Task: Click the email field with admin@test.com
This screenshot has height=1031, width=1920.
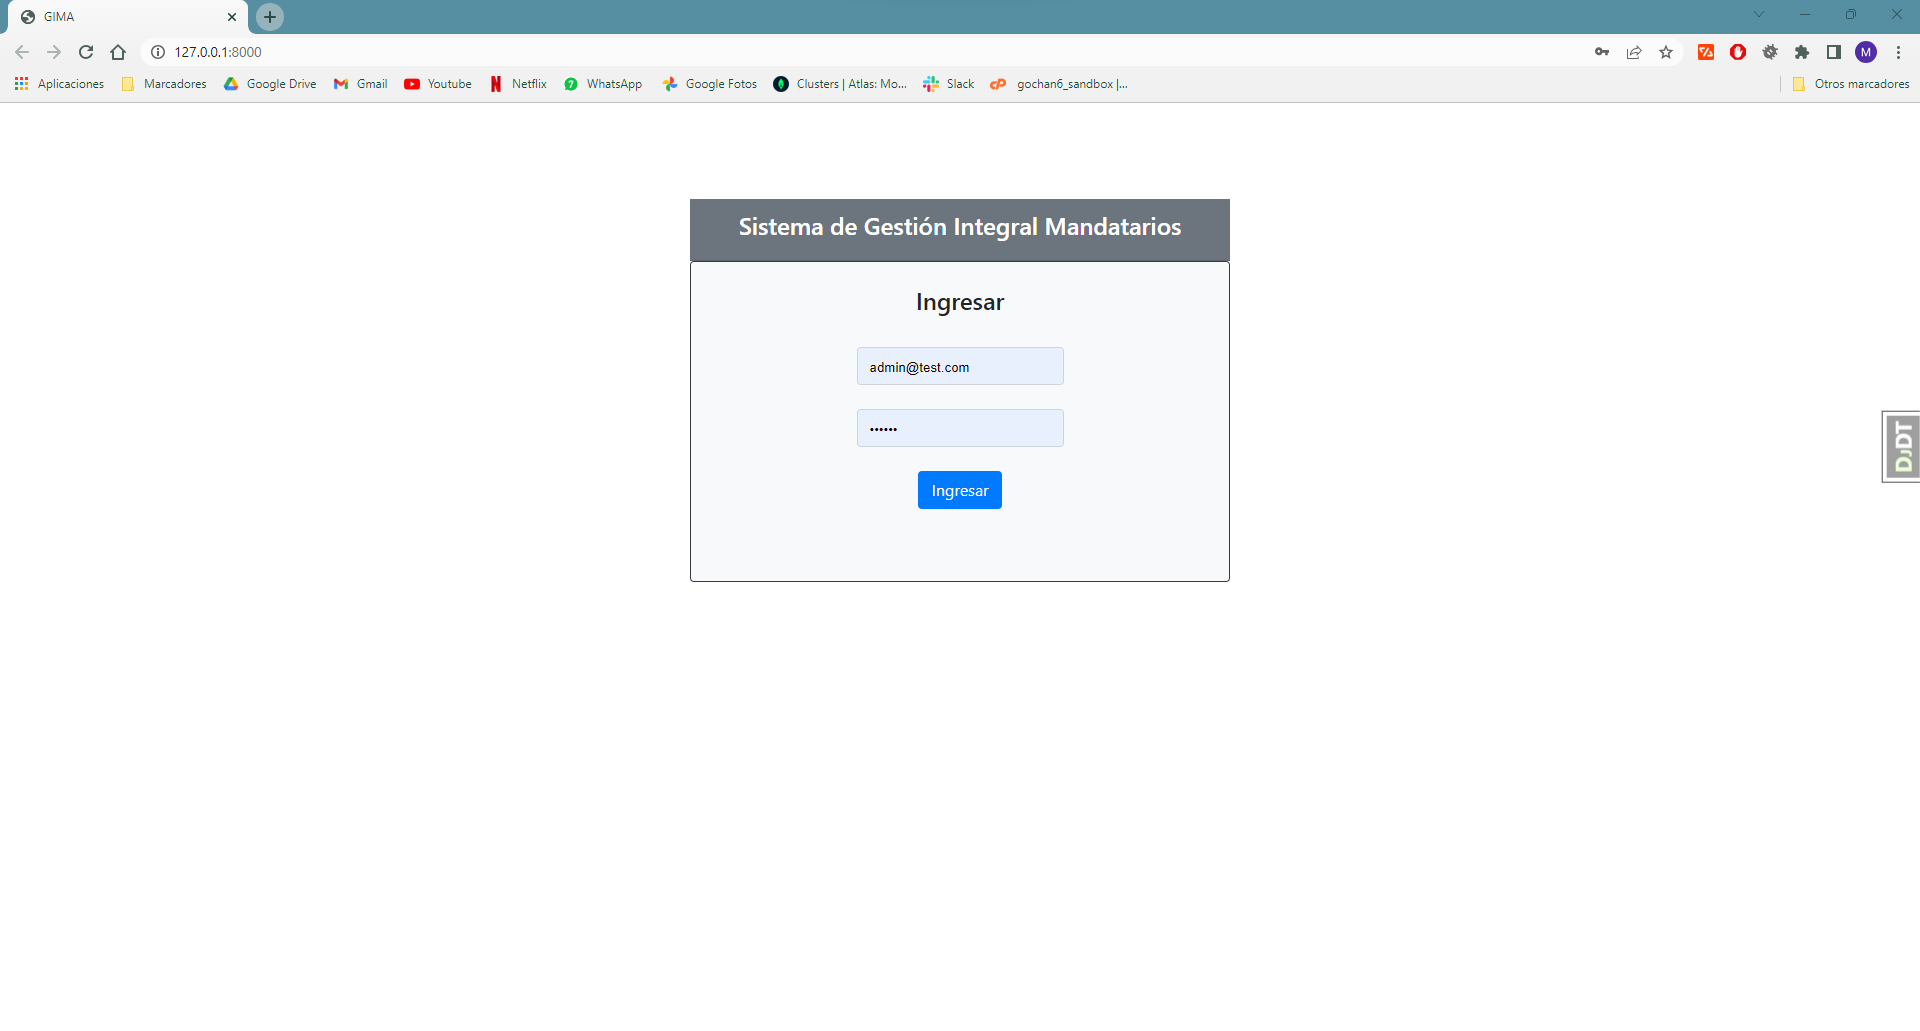Action: click(959, 366)
